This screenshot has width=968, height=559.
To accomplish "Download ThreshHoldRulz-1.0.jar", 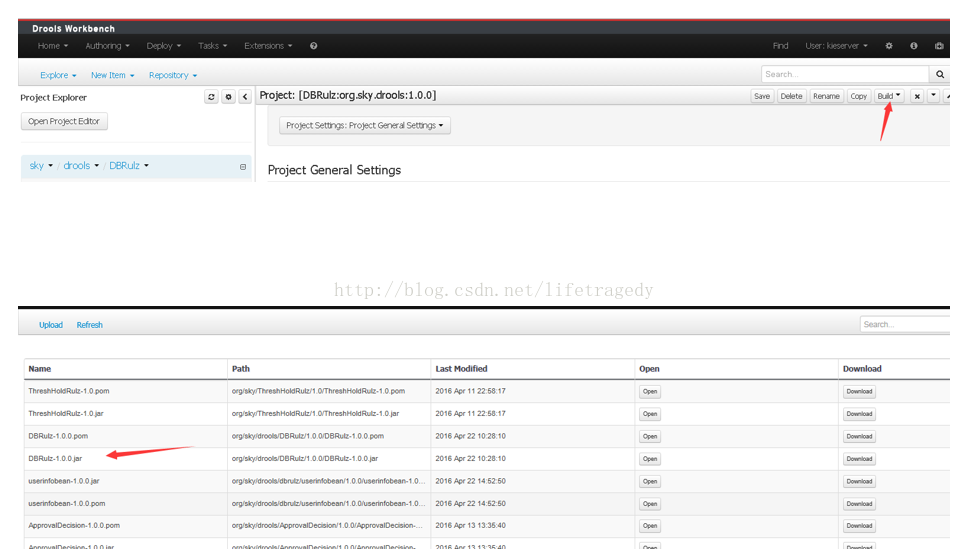I will (x=859, y=414).
